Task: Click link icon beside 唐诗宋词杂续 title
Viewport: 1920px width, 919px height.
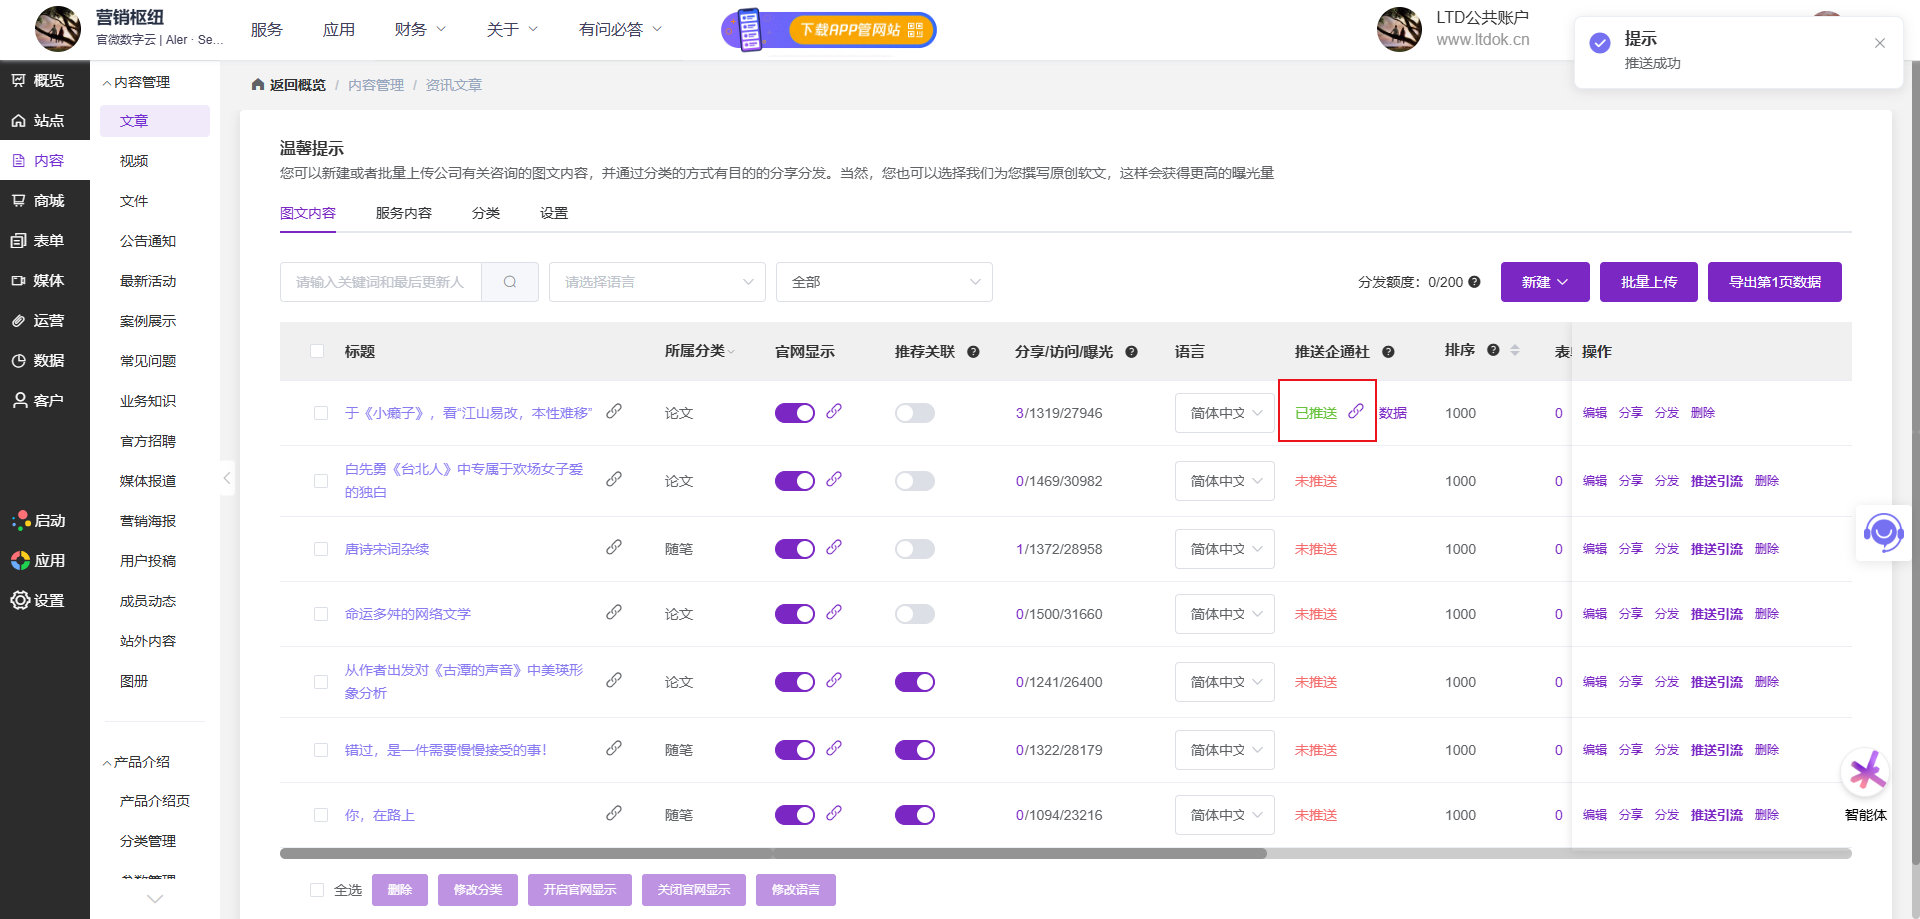Action: coord(614,548)
